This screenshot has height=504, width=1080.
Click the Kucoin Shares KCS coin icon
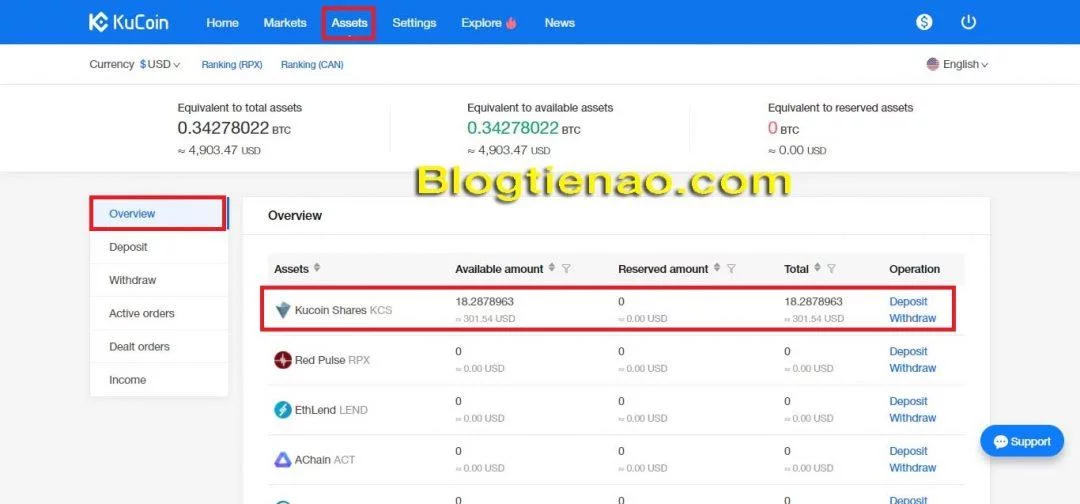283,310
